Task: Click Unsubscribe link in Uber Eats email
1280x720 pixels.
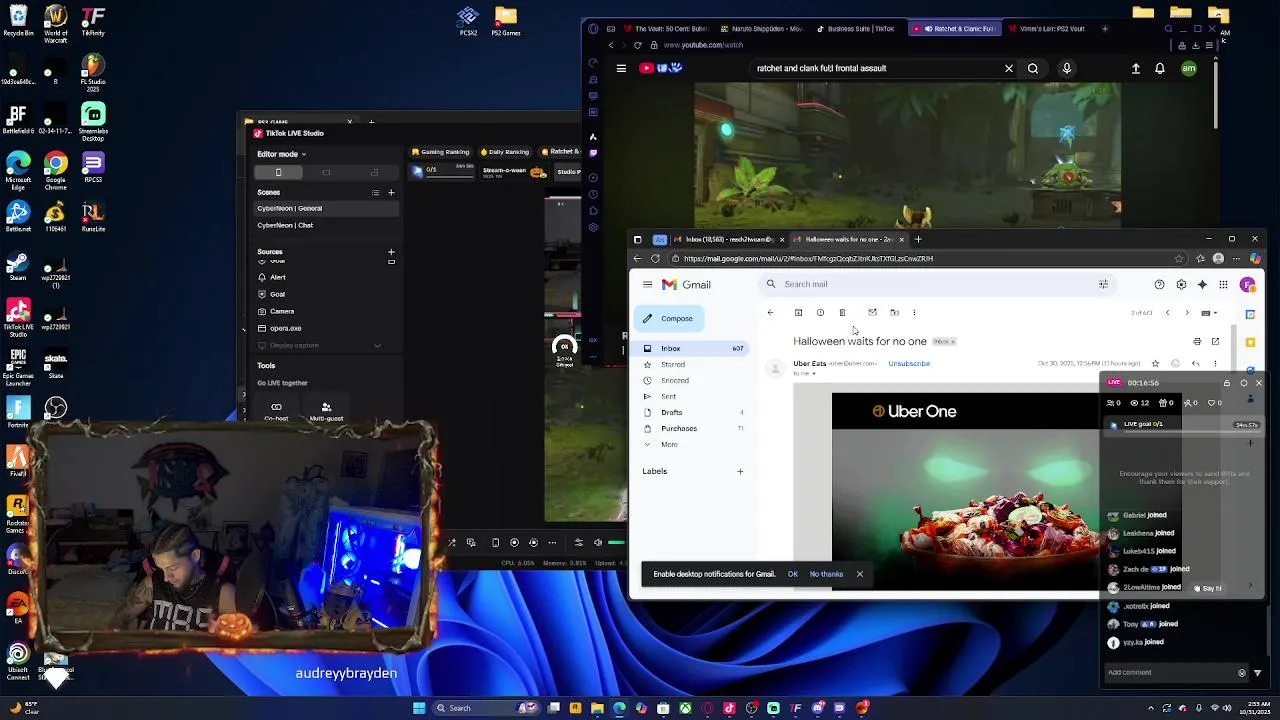Action: (909, 364)
